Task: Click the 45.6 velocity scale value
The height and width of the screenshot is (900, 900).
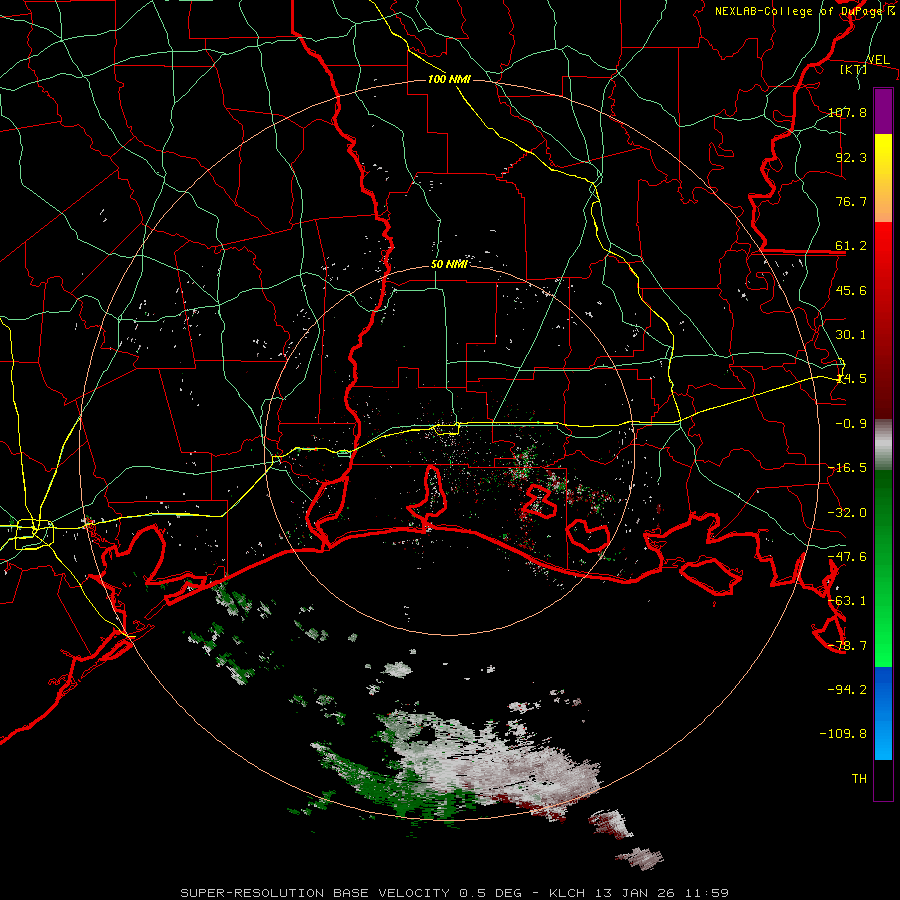Action: [x=851, y=290]
